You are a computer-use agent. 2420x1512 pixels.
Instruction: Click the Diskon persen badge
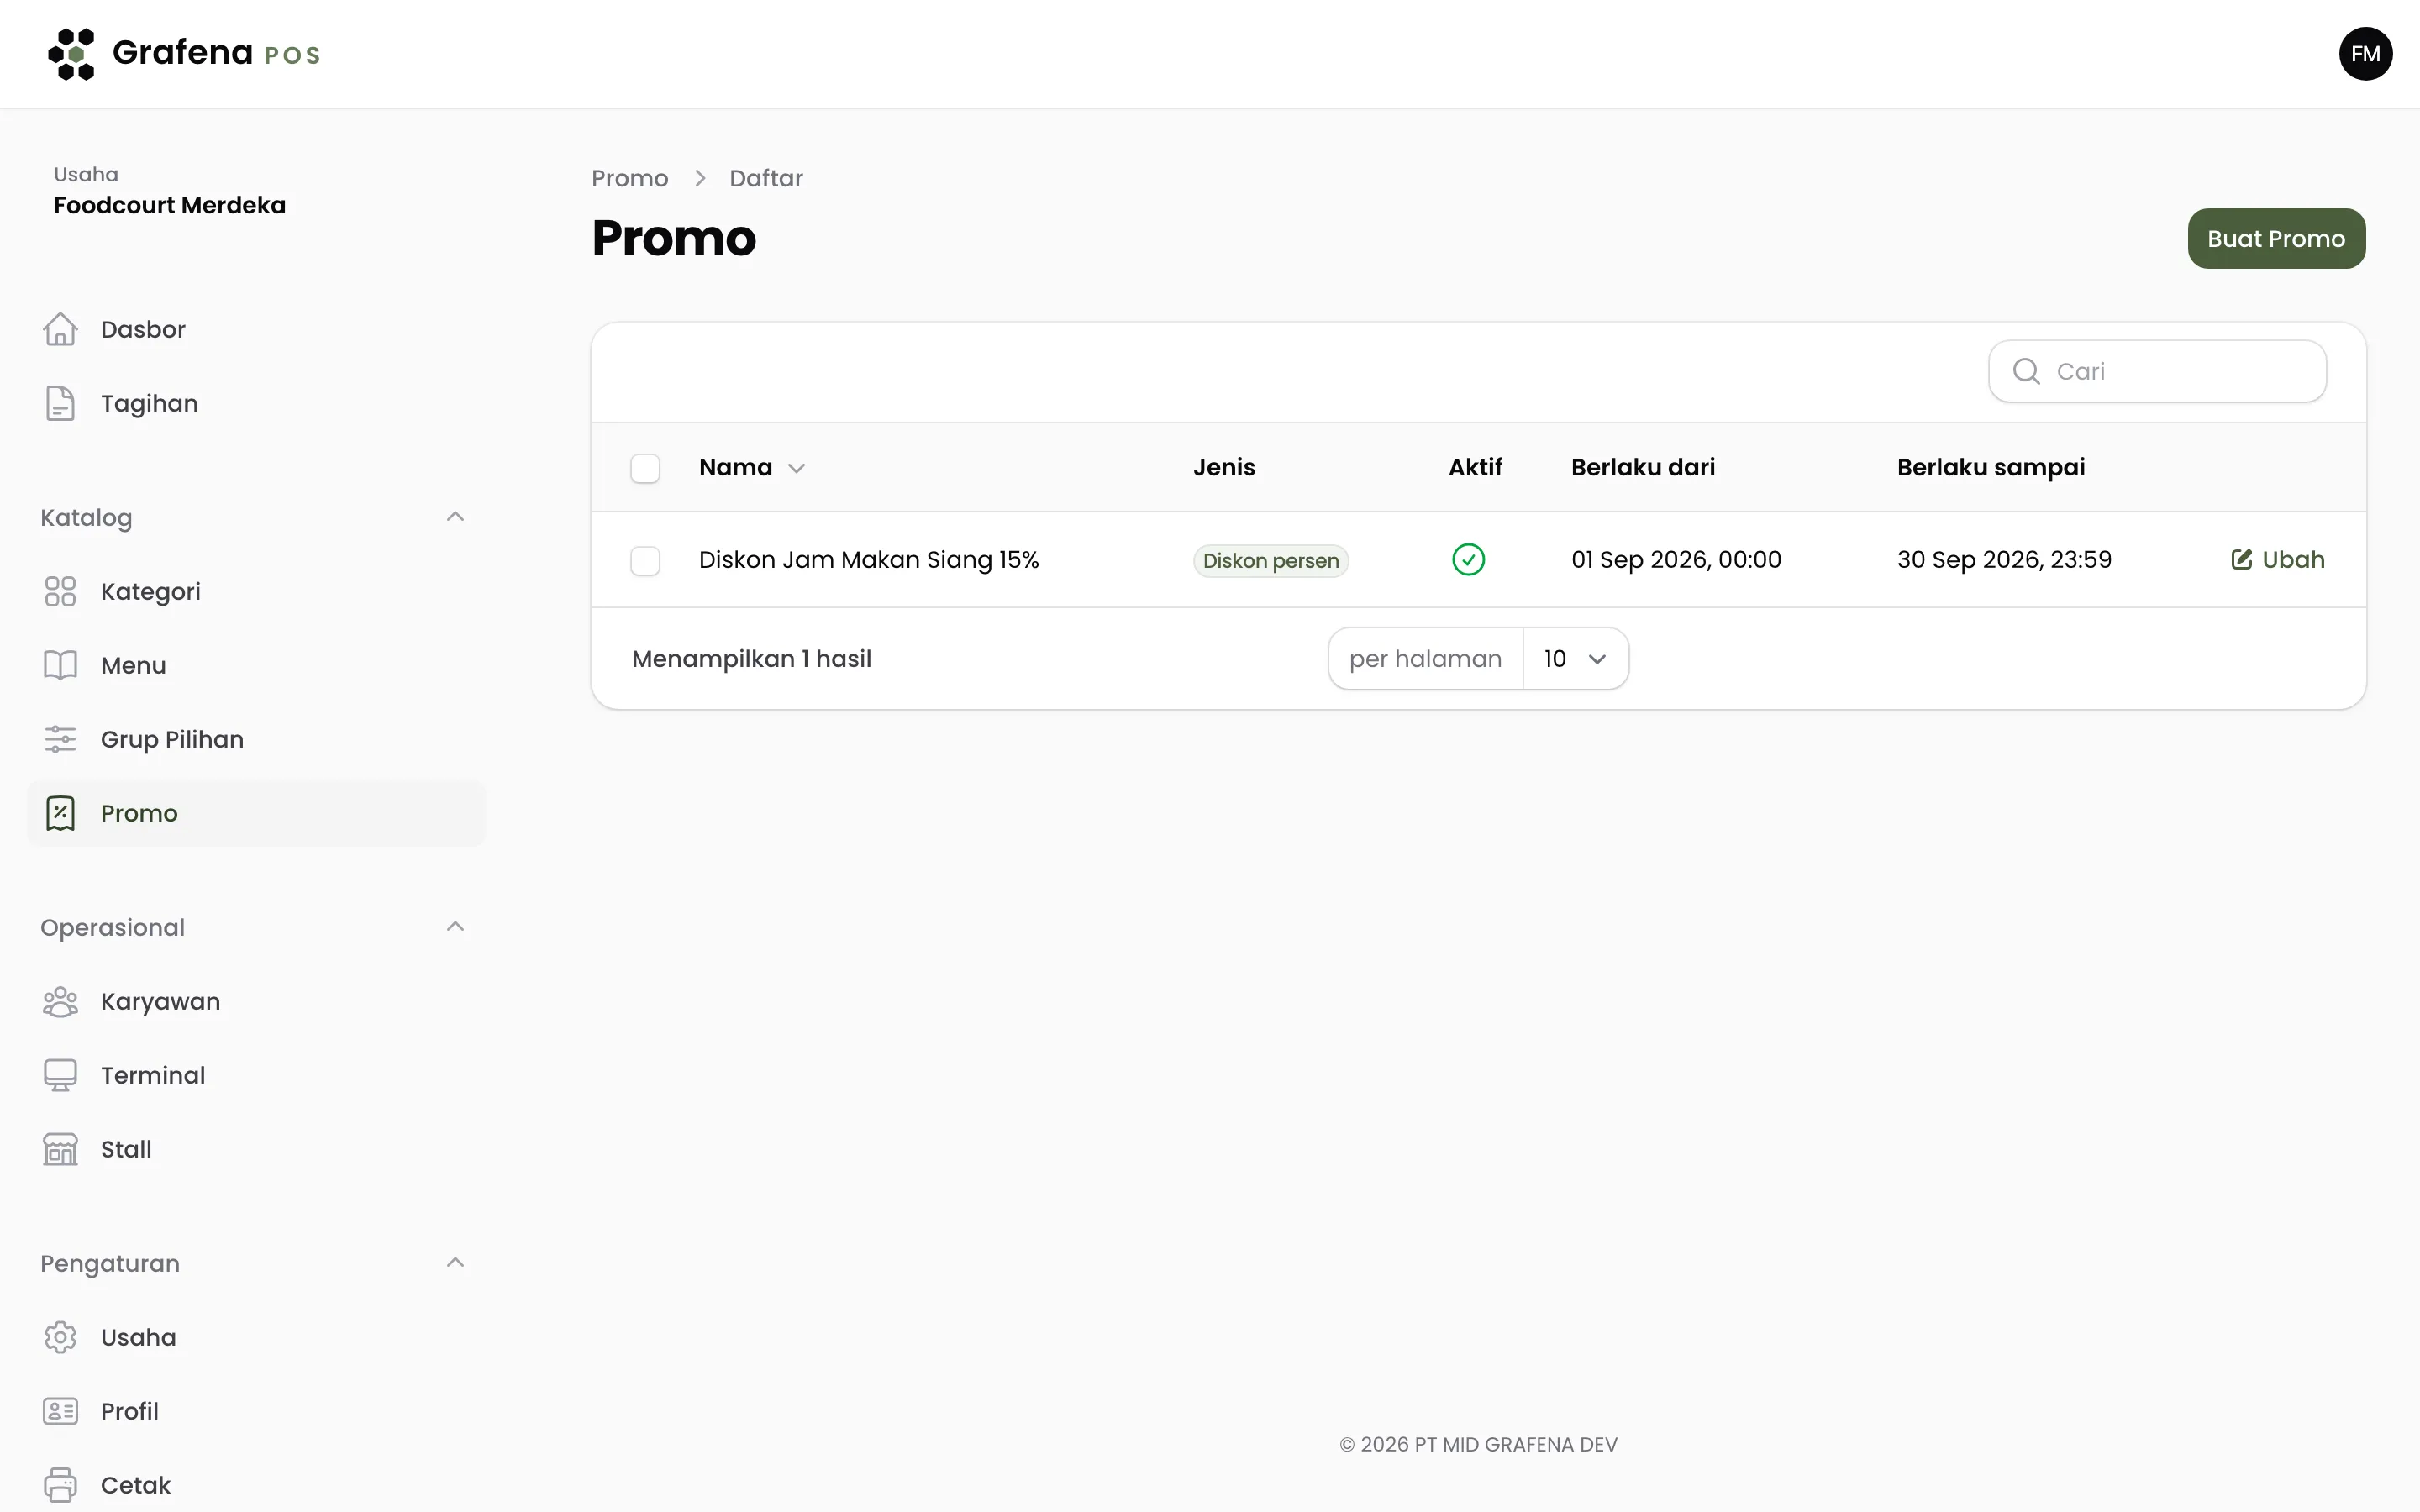[1270, 560]
